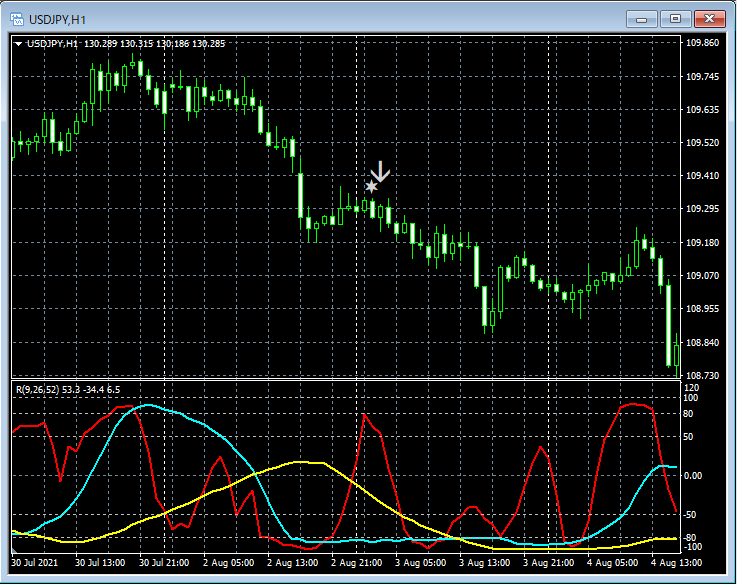
Task: Click the 30 Jul 2021 time axis label
Action: [34, 563]
